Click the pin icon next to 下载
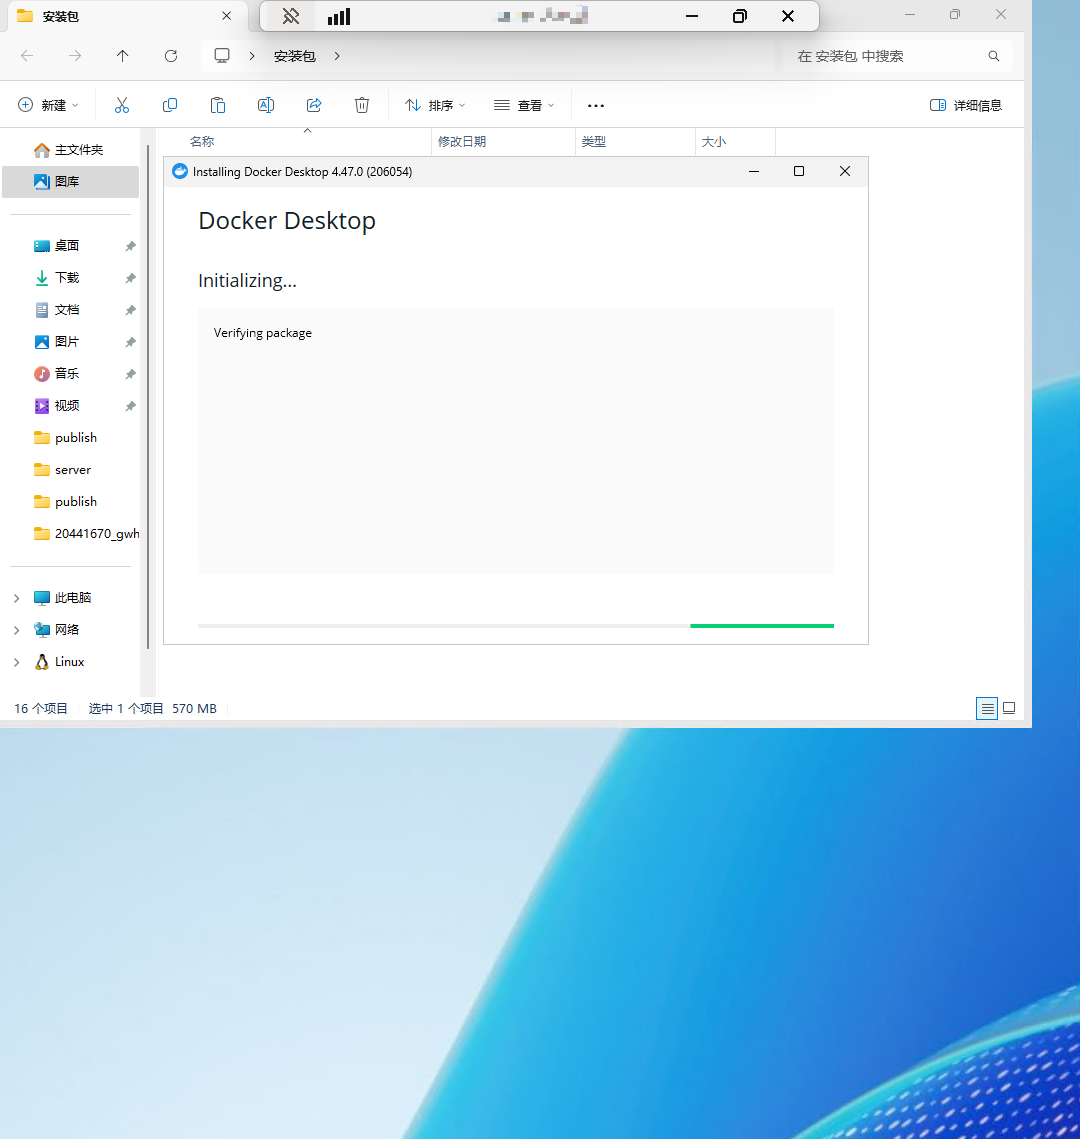 click(131, 277)
